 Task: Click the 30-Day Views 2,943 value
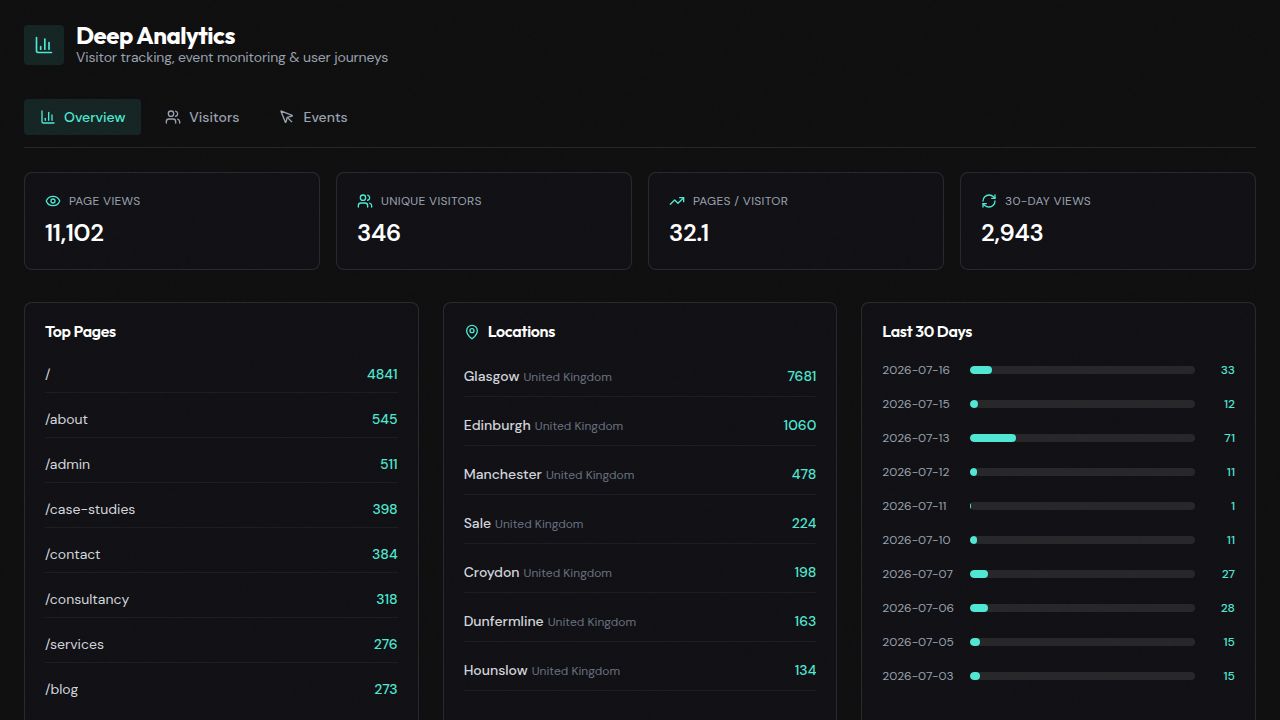pyautogui.click(x=1012, y=233)
